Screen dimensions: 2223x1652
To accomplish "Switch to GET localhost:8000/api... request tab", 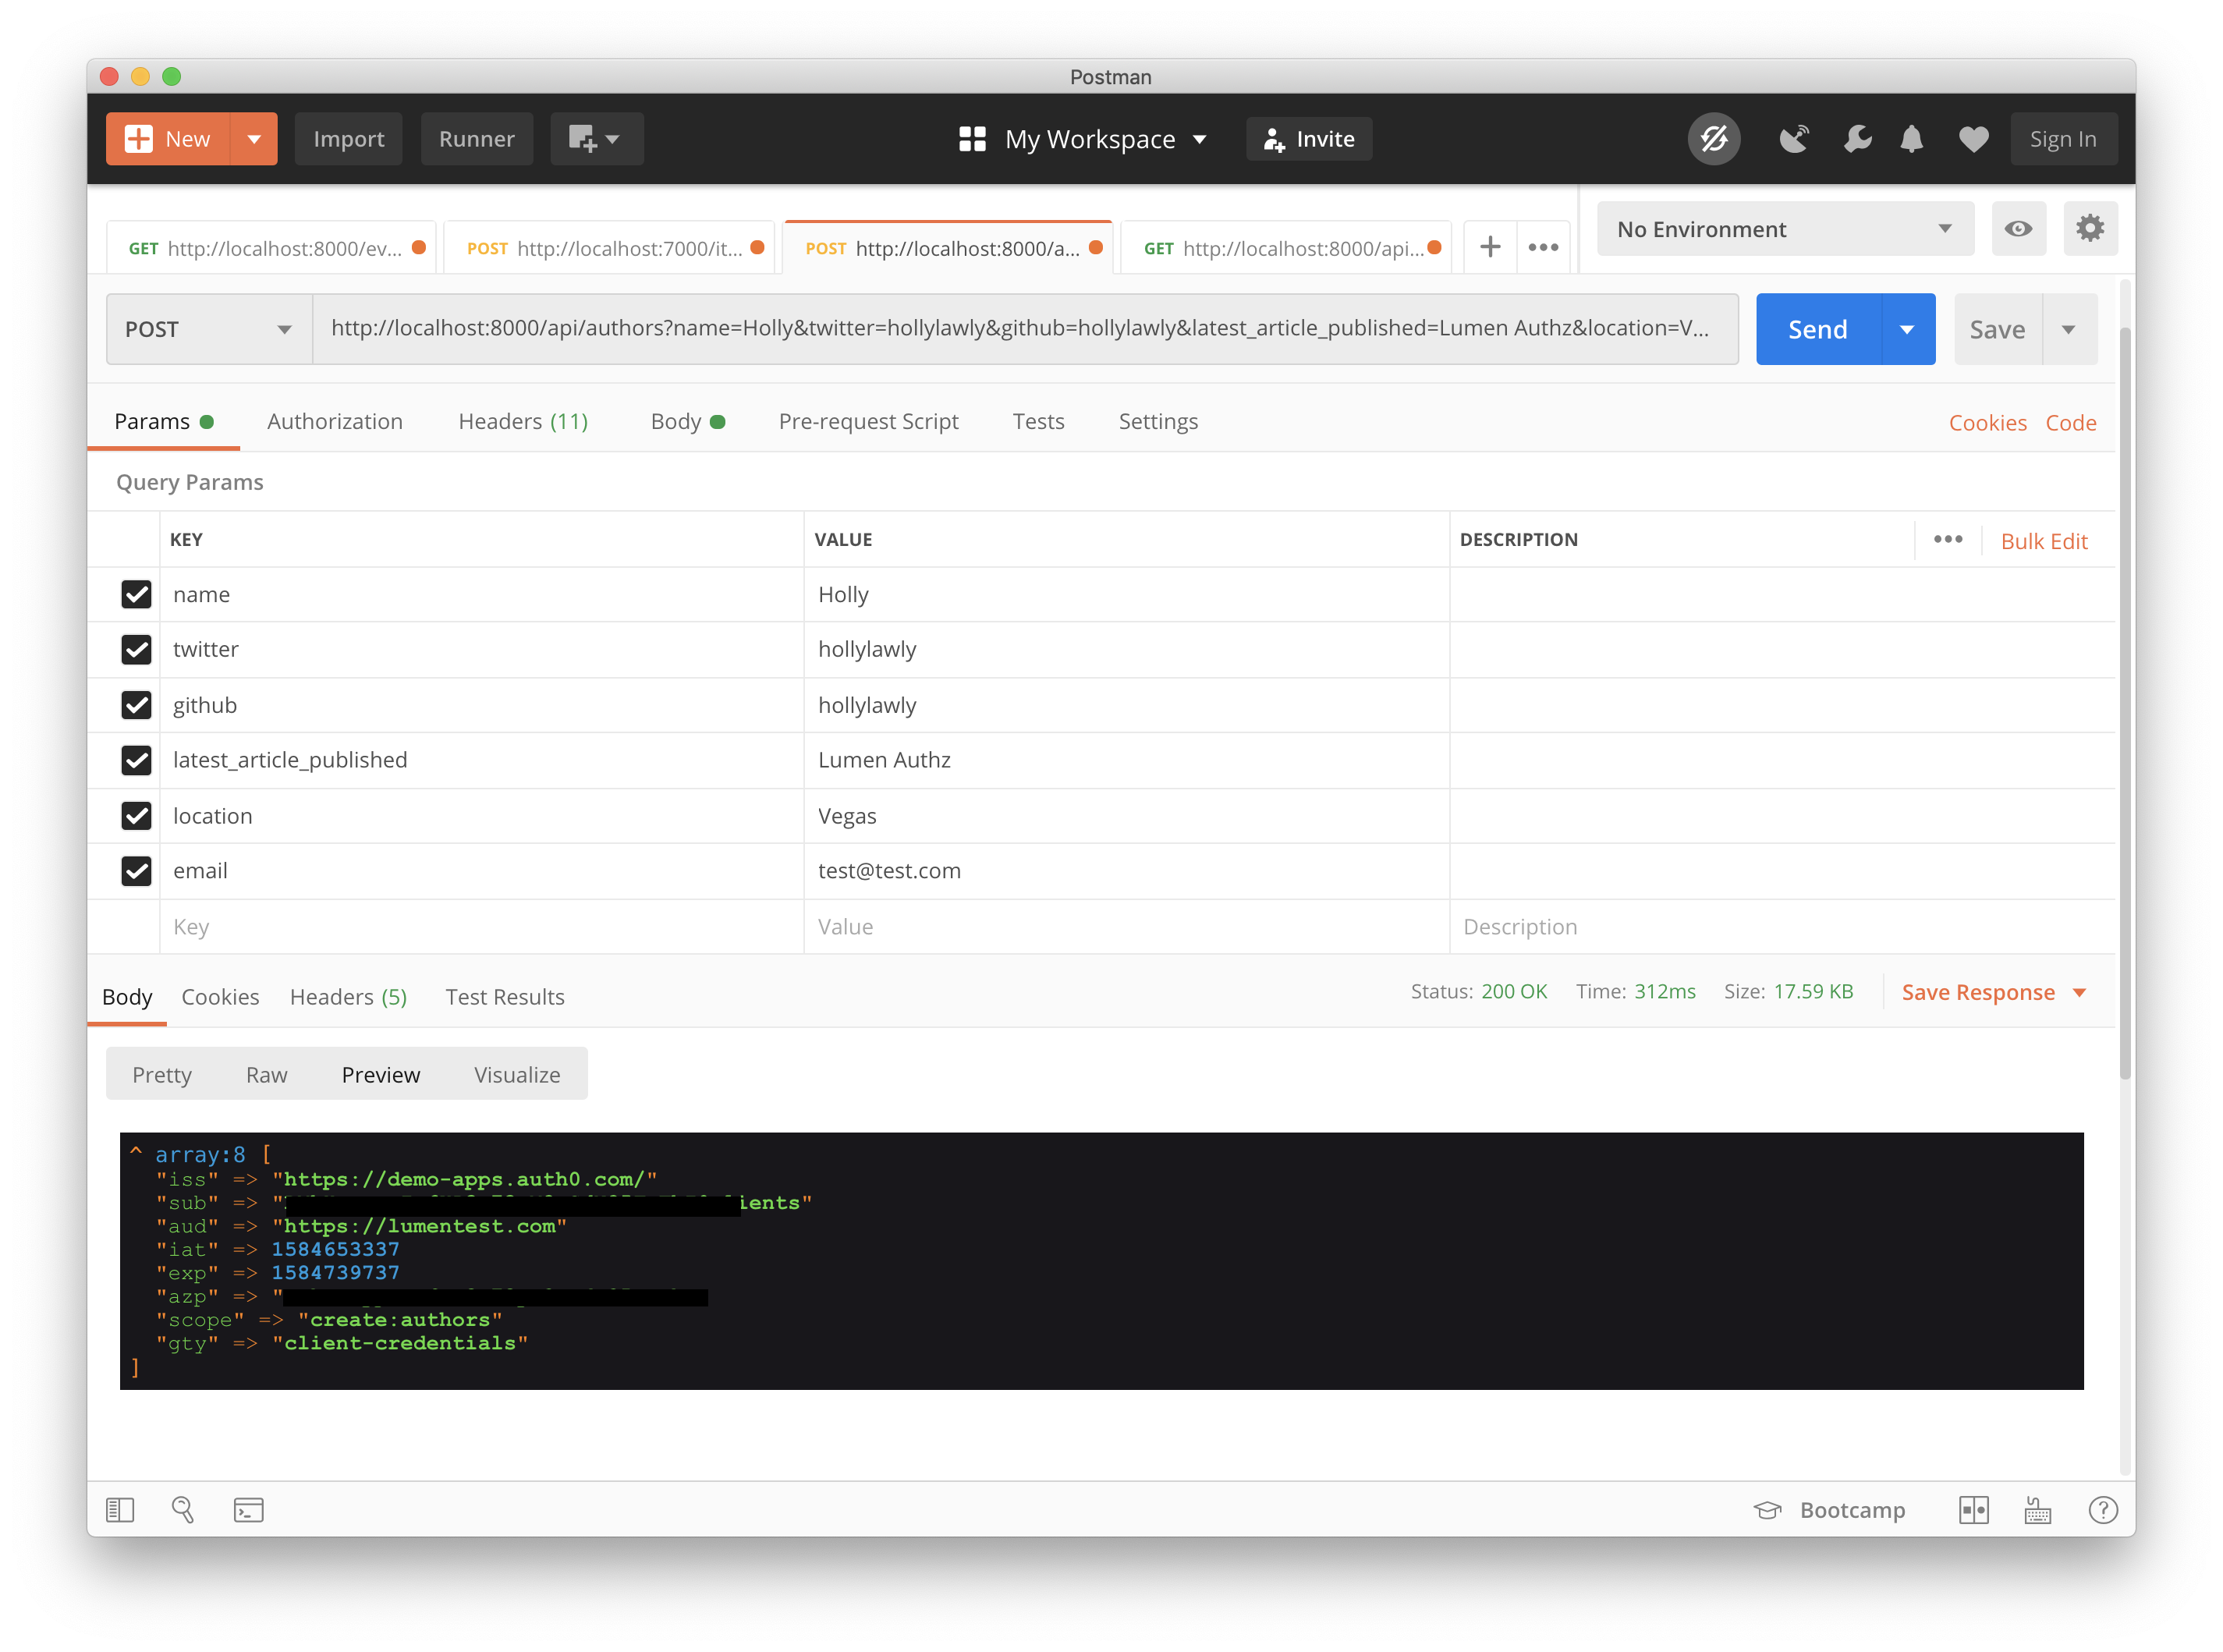I will [1286, 248].
